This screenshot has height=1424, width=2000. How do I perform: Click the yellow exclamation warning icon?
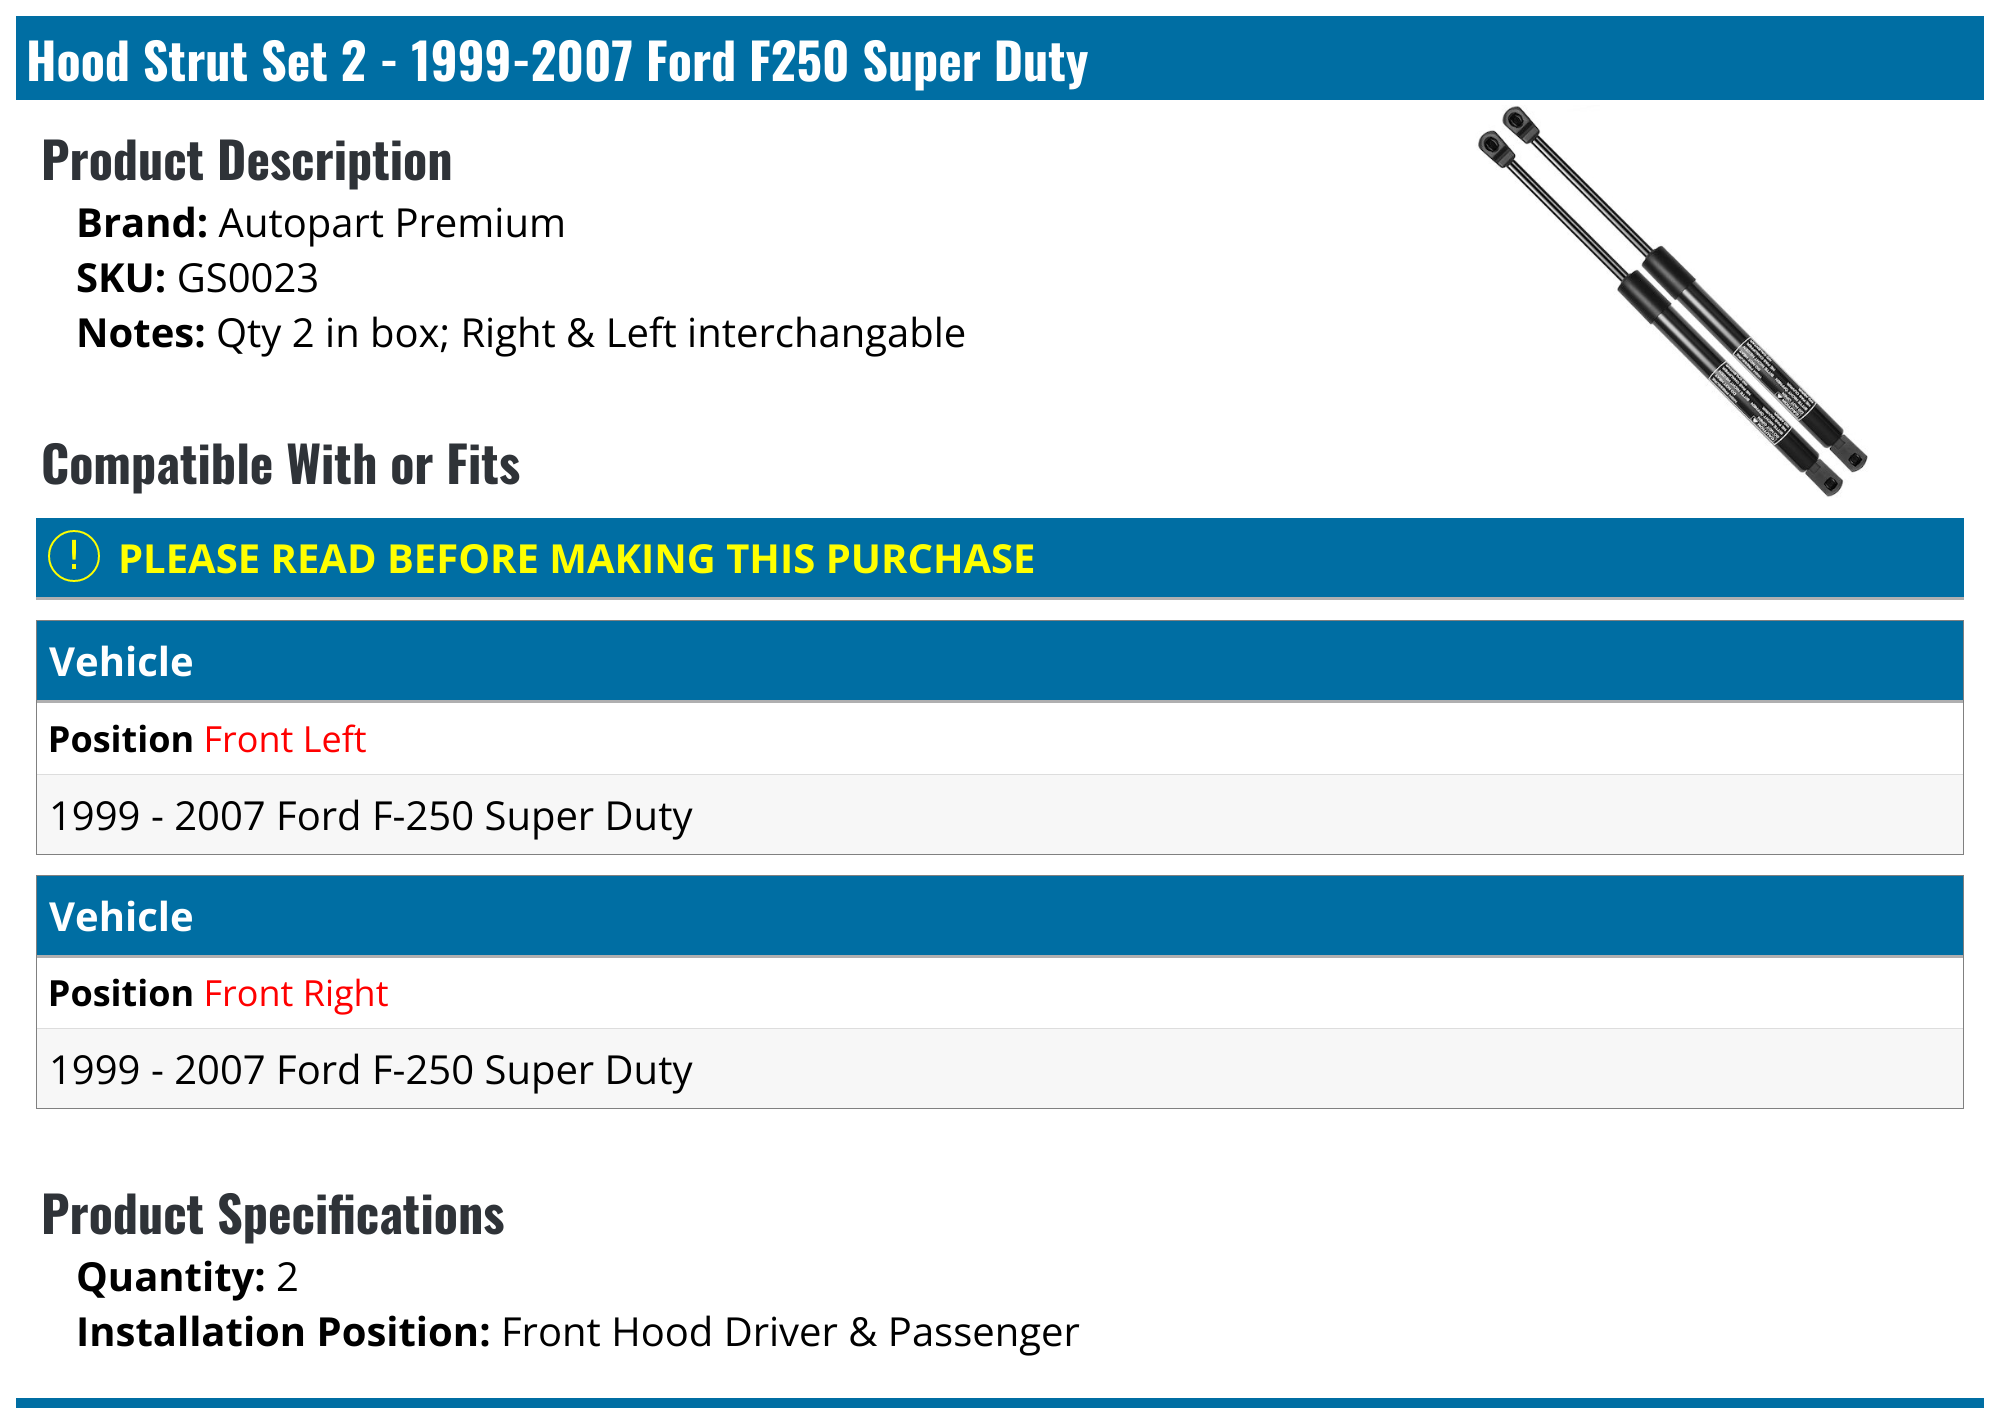pos(74,557)
